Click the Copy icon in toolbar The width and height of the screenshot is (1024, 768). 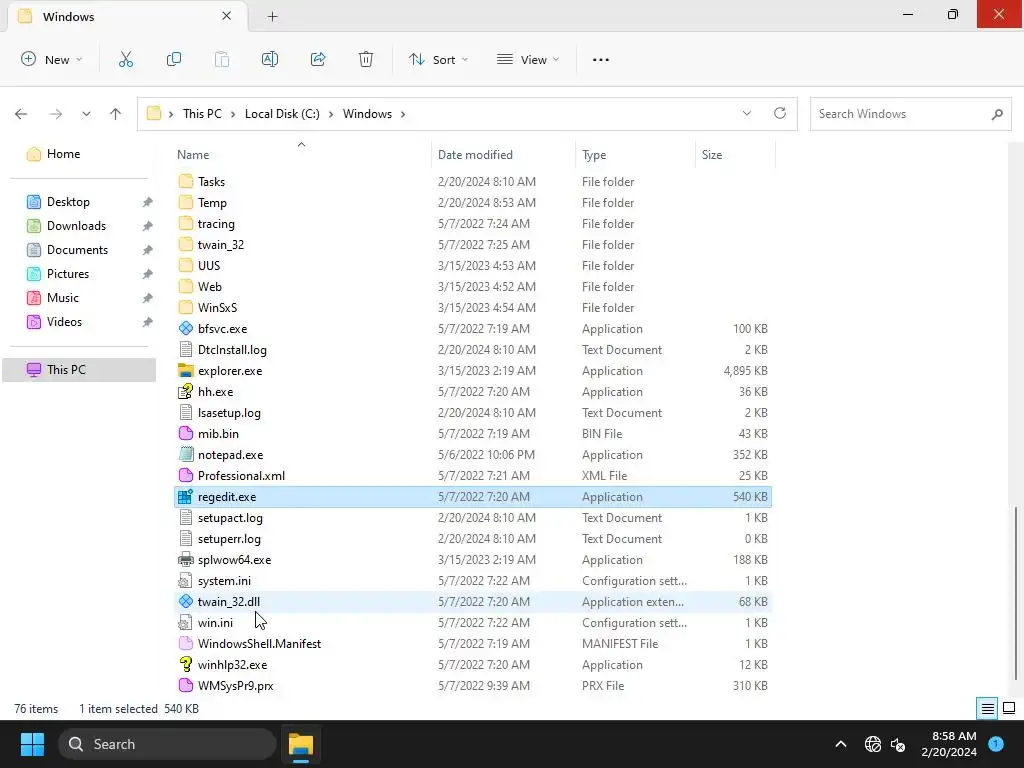[x=174, y=59]
